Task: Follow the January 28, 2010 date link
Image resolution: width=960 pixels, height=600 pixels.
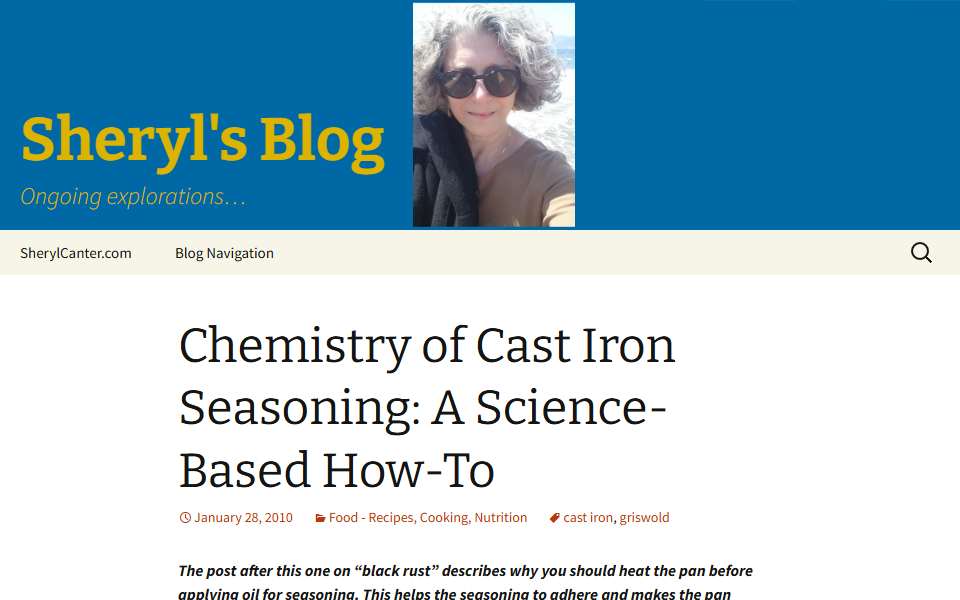Action: (x=243, y=518)
